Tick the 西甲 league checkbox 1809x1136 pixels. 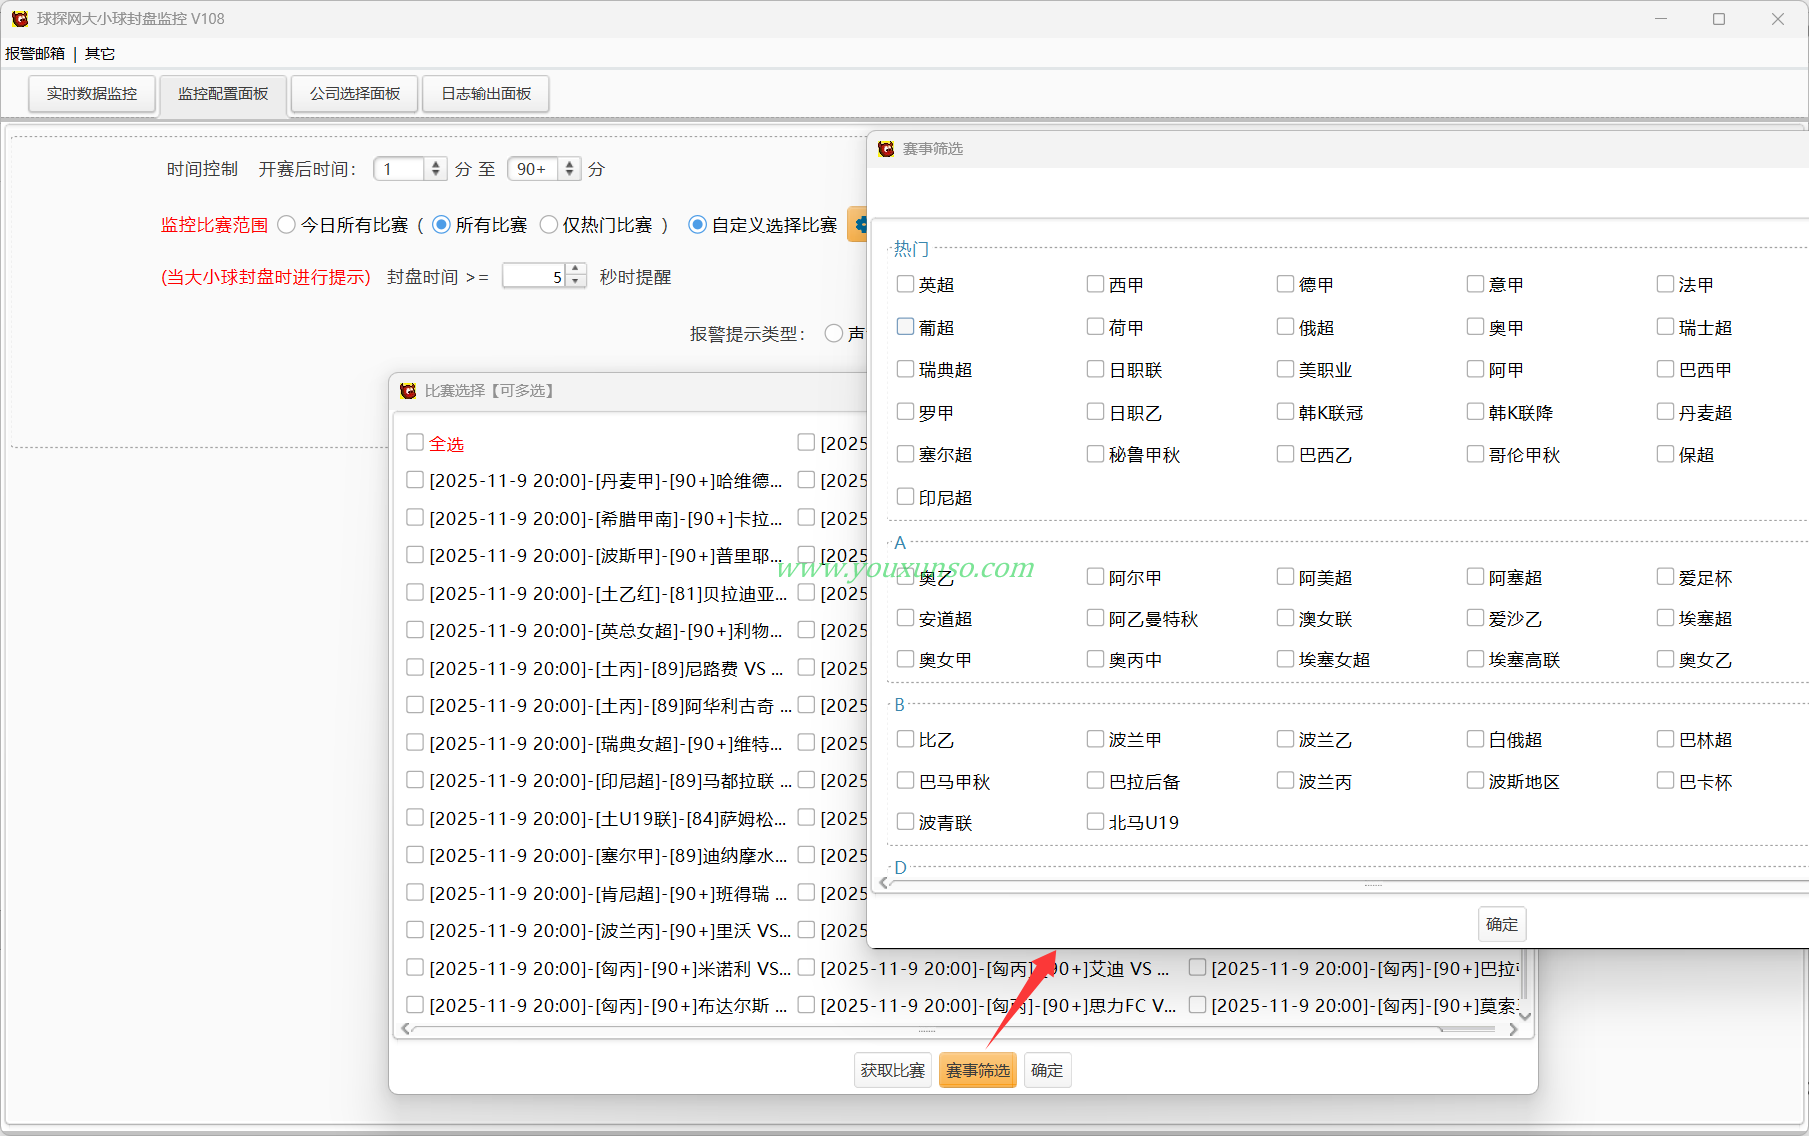click(x=1095, y=284)
